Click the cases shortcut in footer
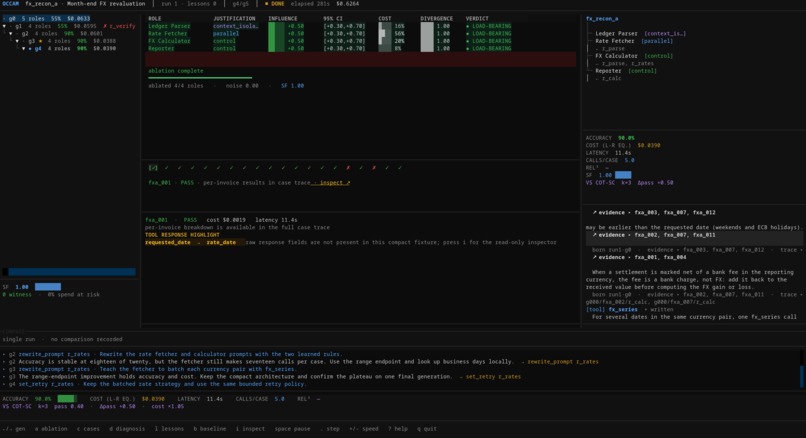This screenshot has height=438, width=806. [x=88, y=429]
